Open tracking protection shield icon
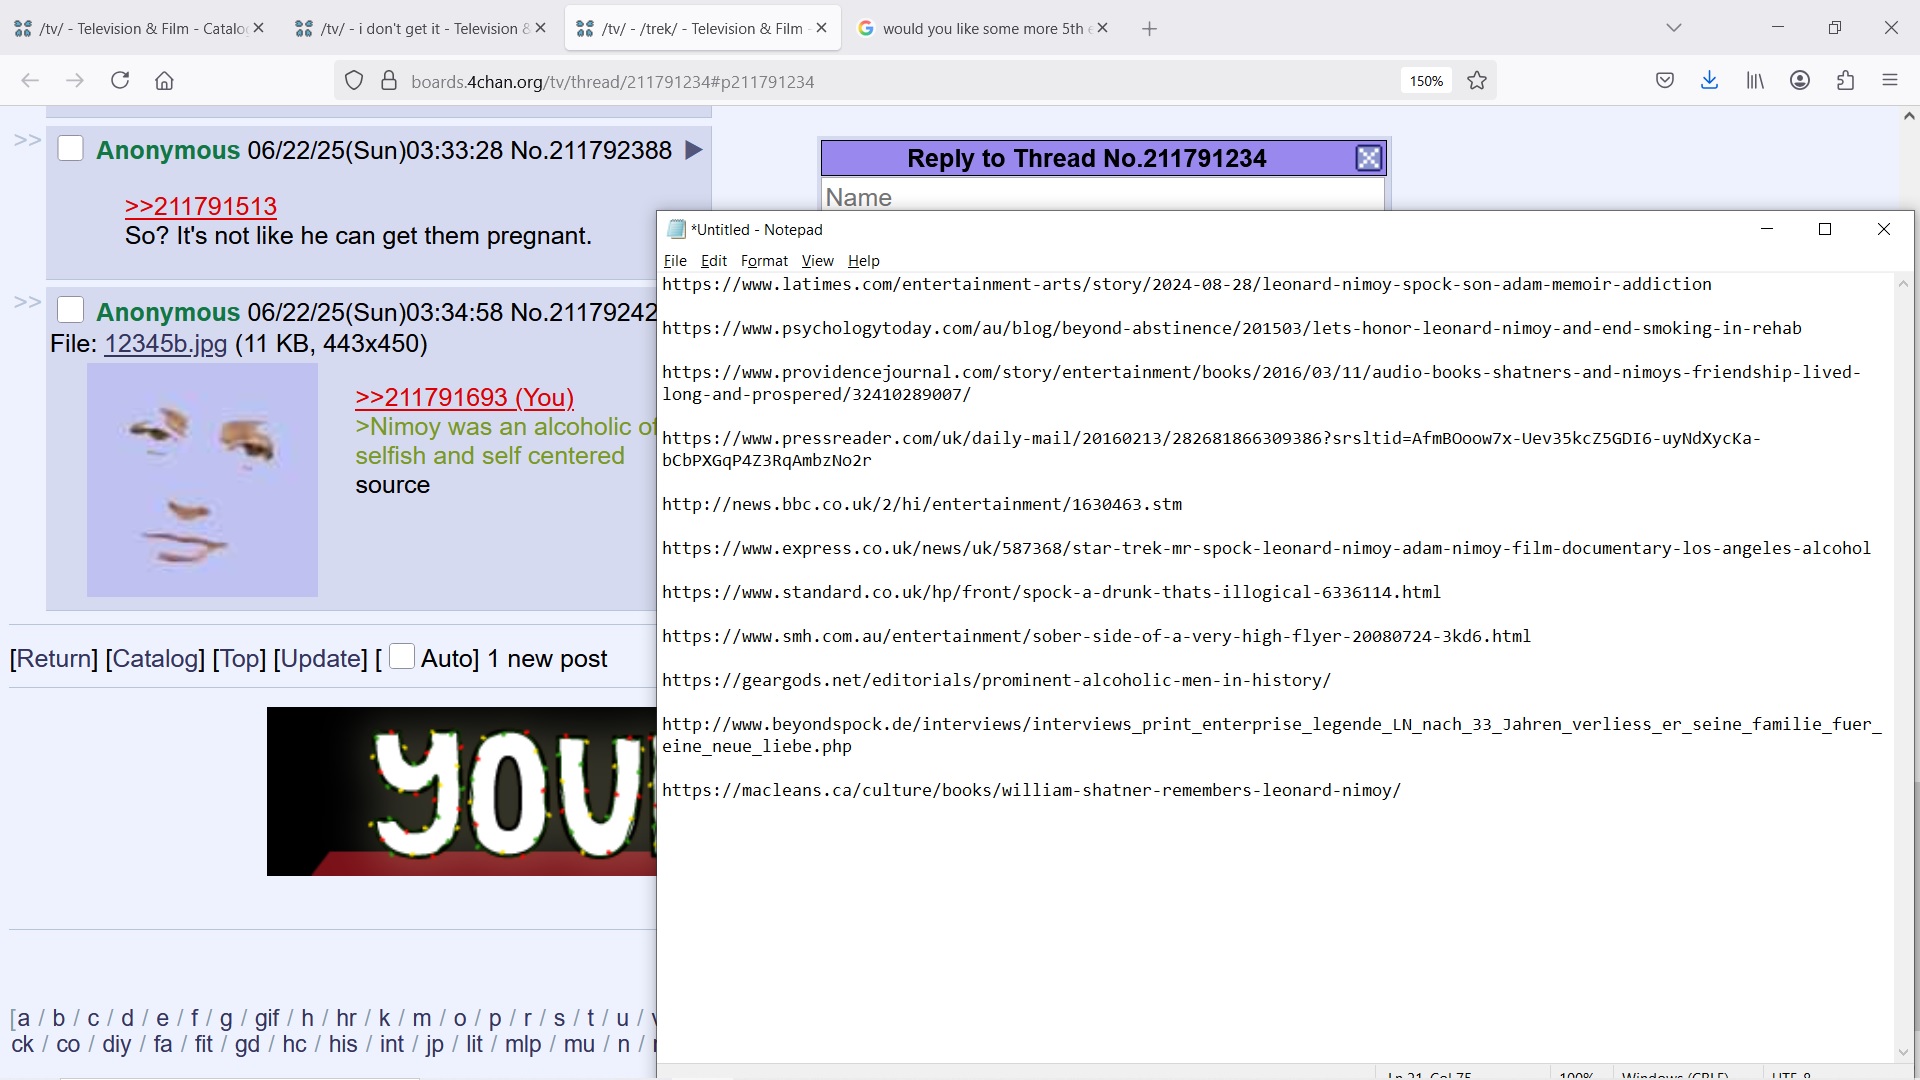The height and width of the screenshot is (1080, 1920). [x=354, y=81]
